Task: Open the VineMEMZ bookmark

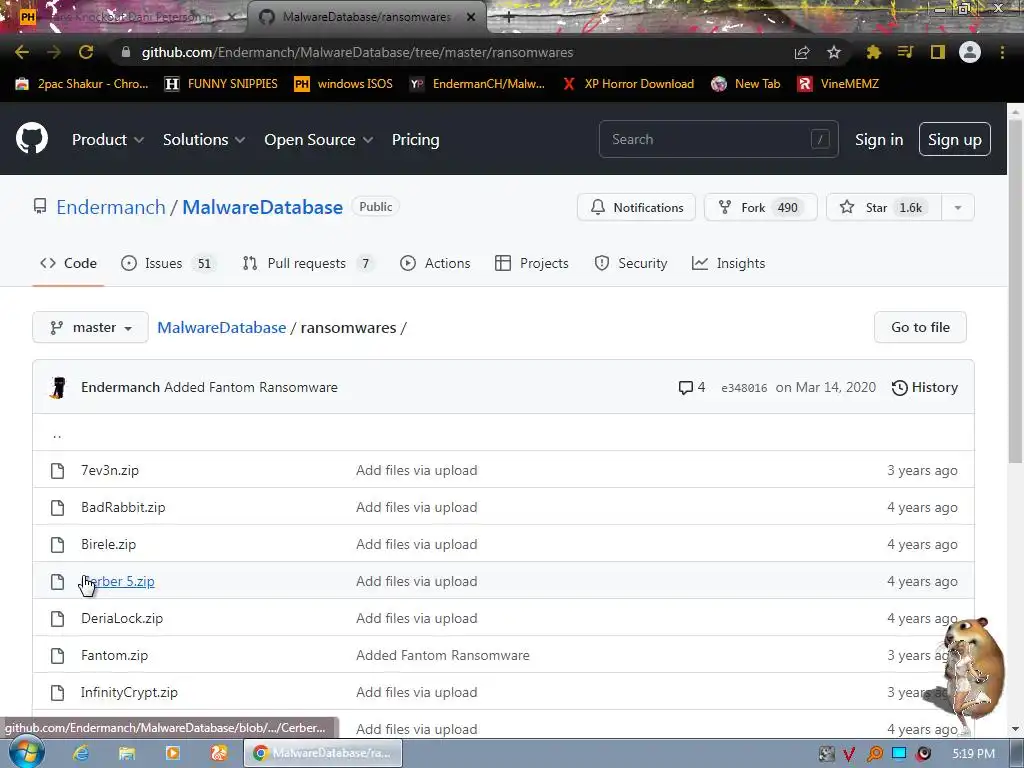Action: pos(838,84)
